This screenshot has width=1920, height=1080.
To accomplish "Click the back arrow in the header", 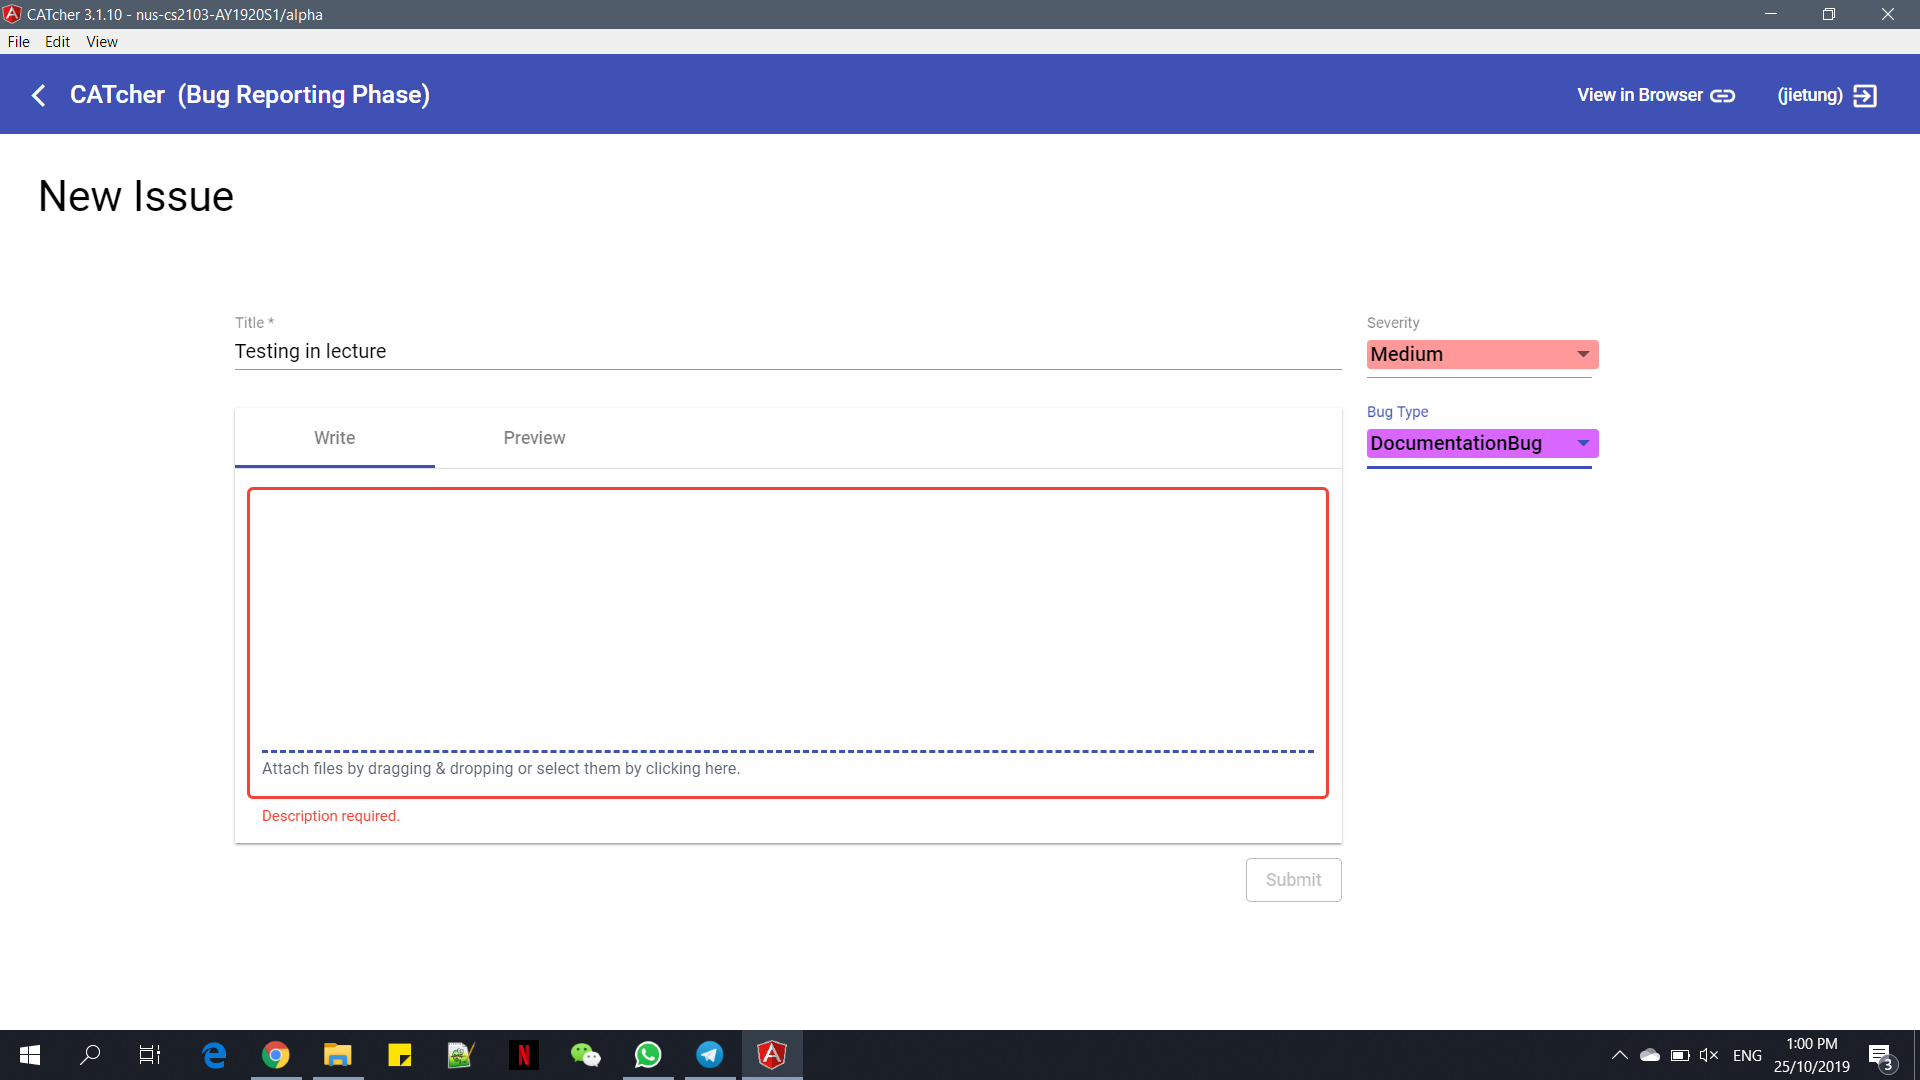I will pos(39,95).
